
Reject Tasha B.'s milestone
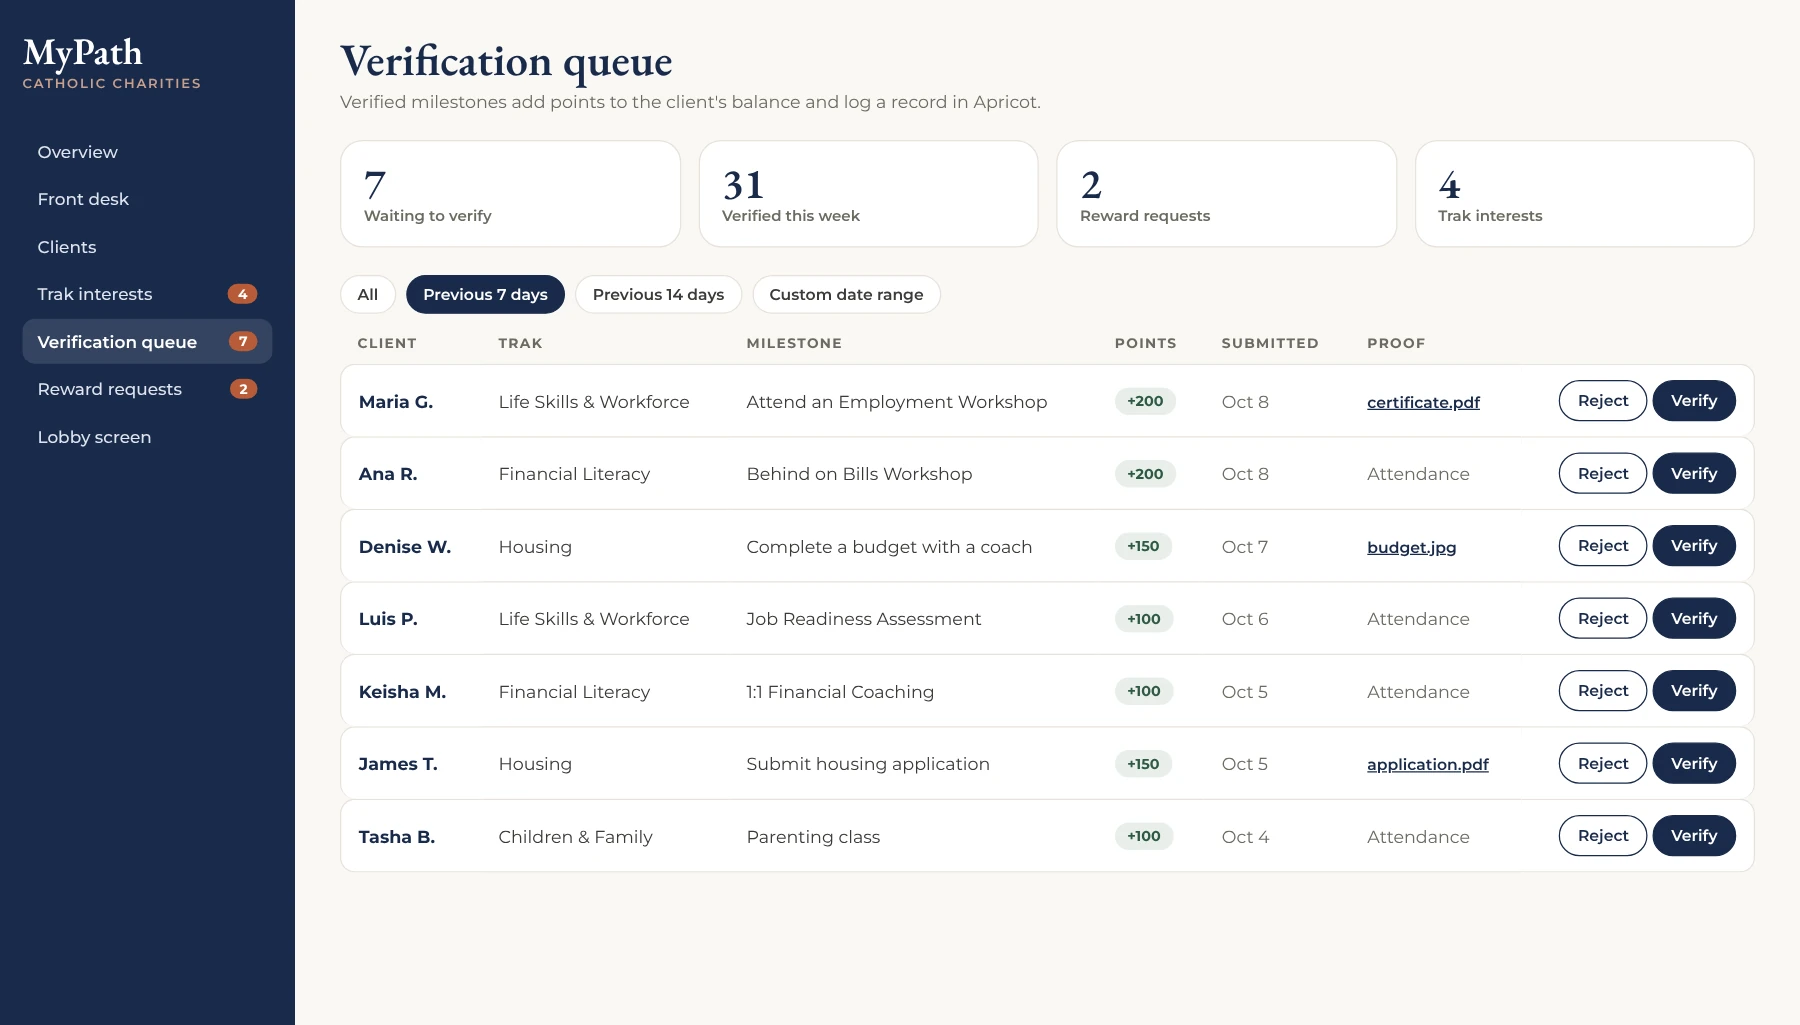1603,836
